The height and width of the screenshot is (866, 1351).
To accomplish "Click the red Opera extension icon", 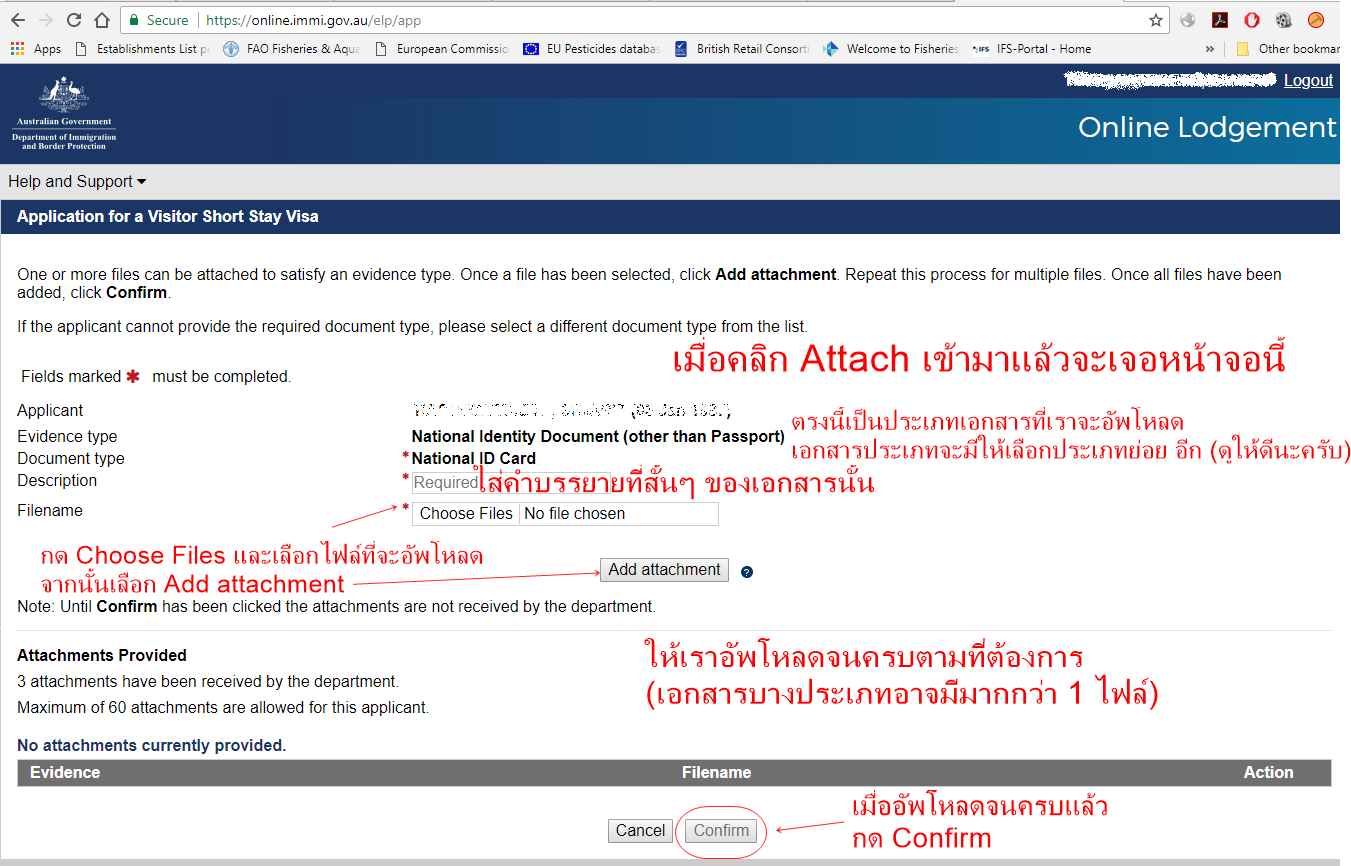I will pos(1252,20).
